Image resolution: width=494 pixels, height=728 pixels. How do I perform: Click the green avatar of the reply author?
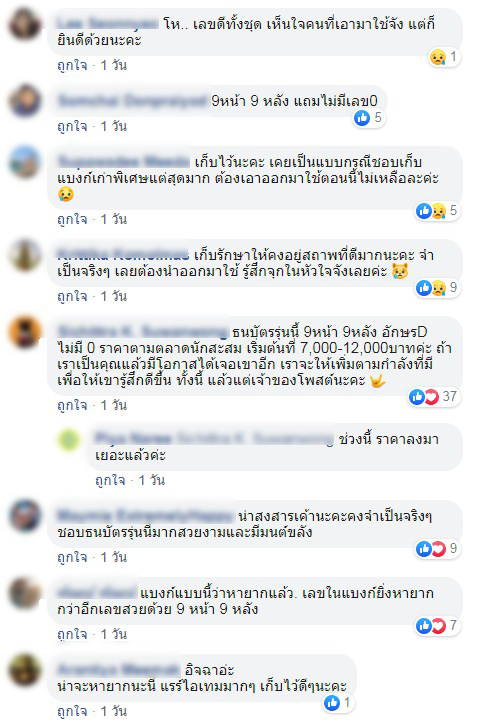[x=69, y=439]
